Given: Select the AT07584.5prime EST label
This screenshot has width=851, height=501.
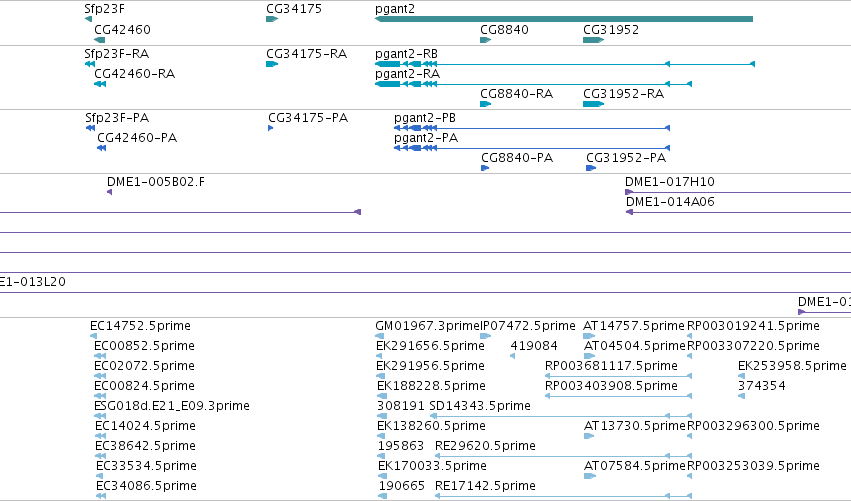Looking at the screenshot, I should [x=635, y=466].
